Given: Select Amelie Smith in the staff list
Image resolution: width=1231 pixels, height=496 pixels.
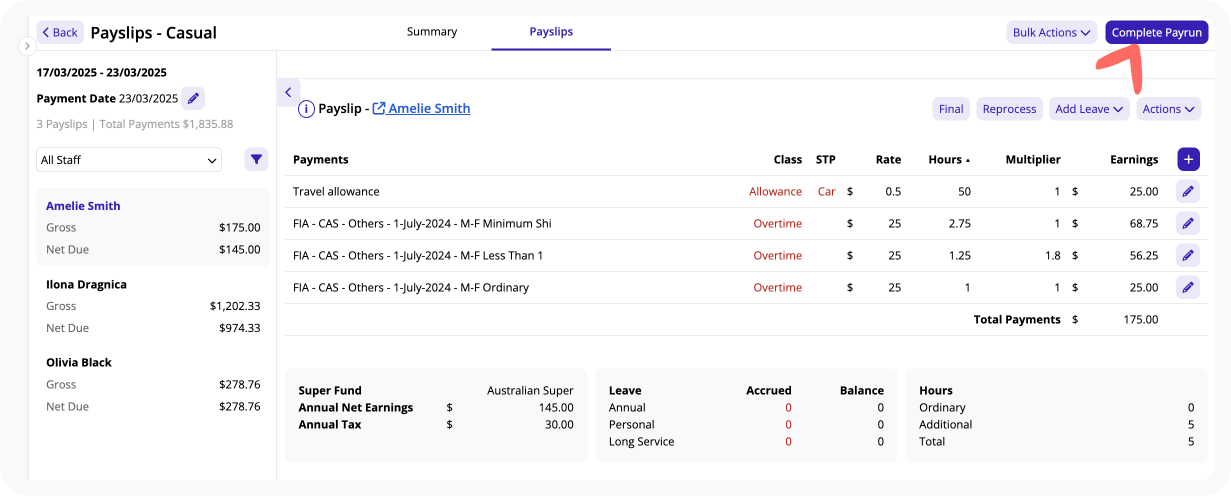Looking at the screenshot, I should [x=153, y=227].
